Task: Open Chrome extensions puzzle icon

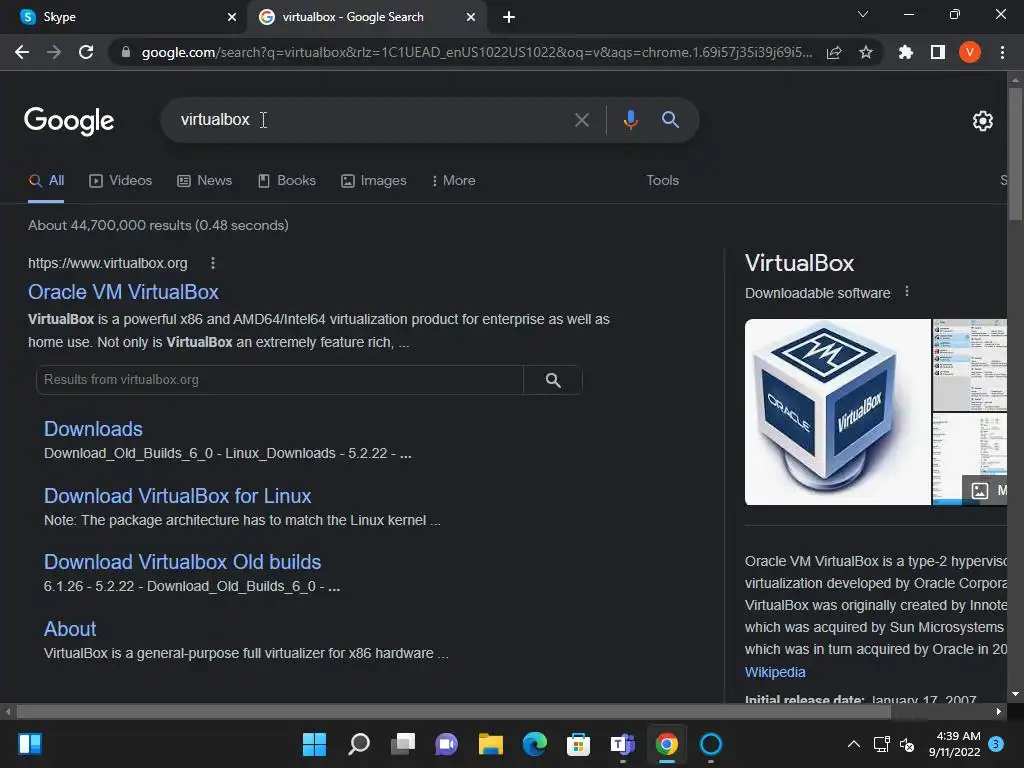Action: point(905,52)
